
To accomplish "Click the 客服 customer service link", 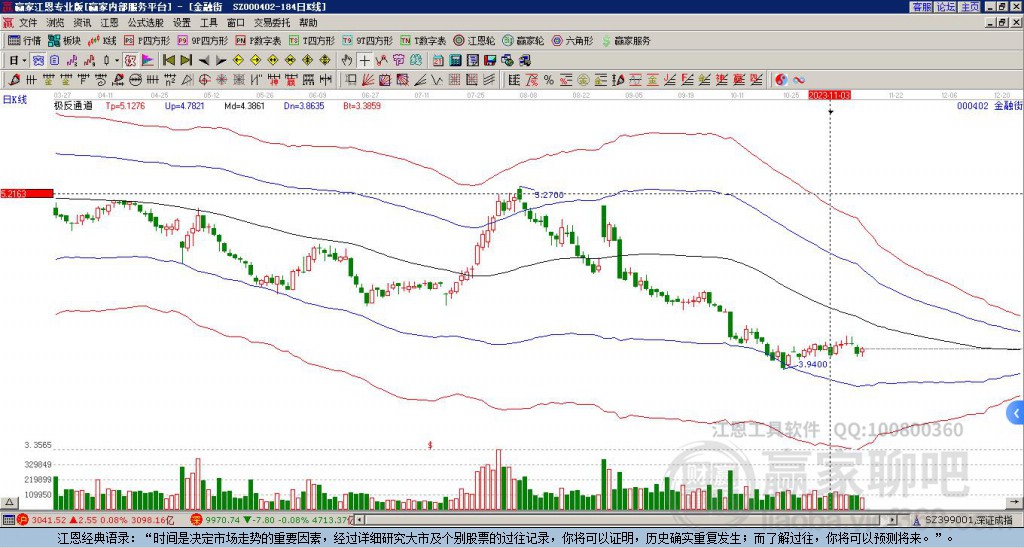I will [921, 7].
